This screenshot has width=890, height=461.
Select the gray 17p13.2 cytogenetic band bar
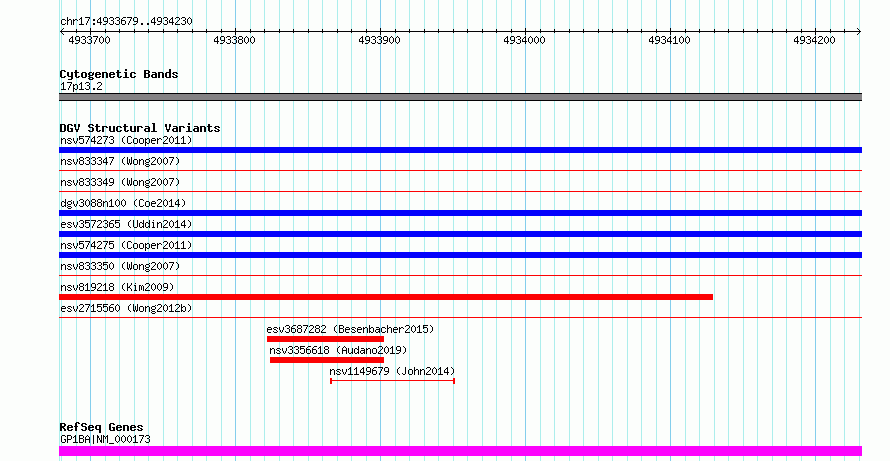pos(460,97)
